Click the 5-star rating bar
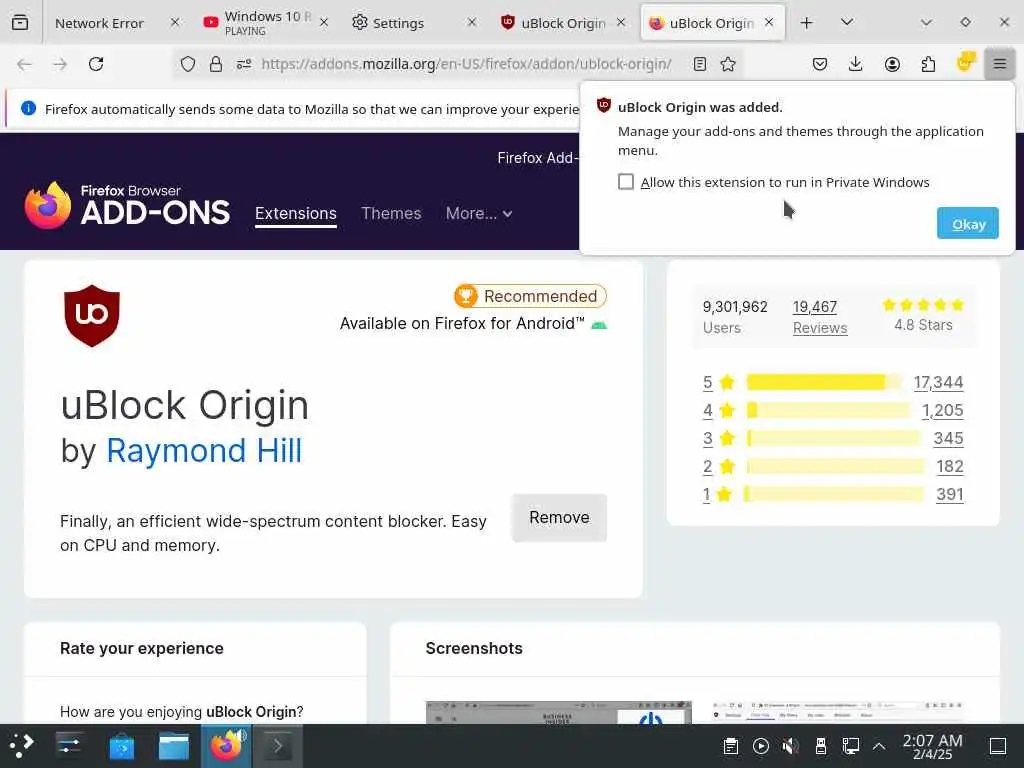This screenshot has height=768, width=1024. click(x=824, y=382)
